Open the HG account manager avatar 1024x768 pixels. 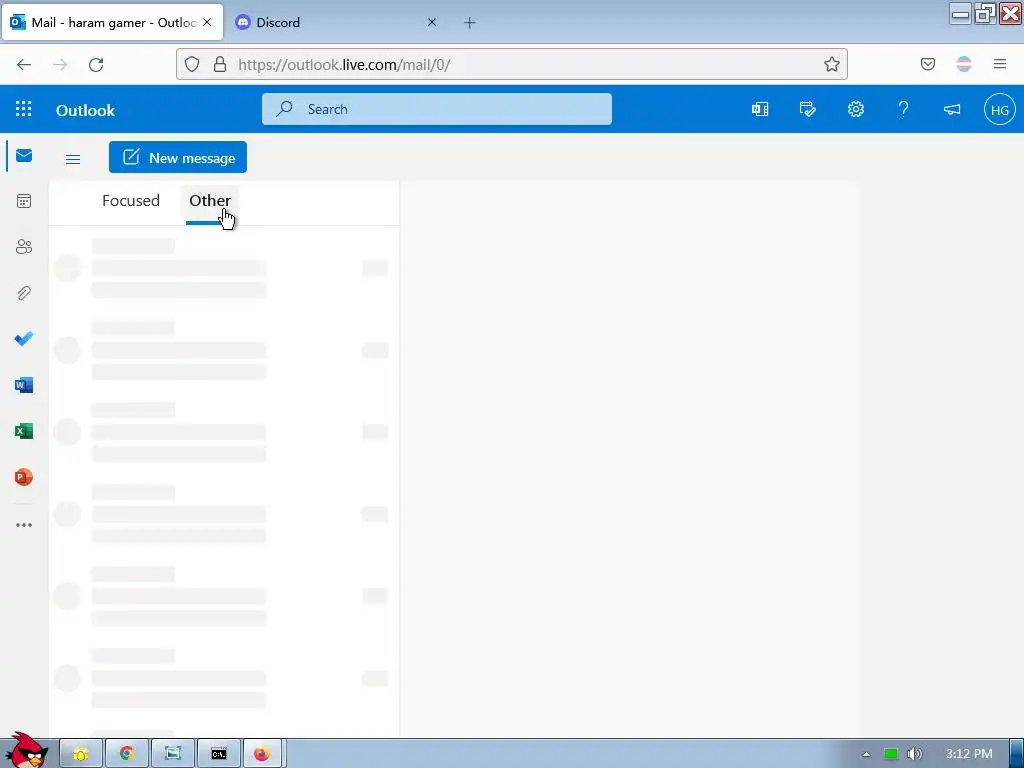pos(999,110)
